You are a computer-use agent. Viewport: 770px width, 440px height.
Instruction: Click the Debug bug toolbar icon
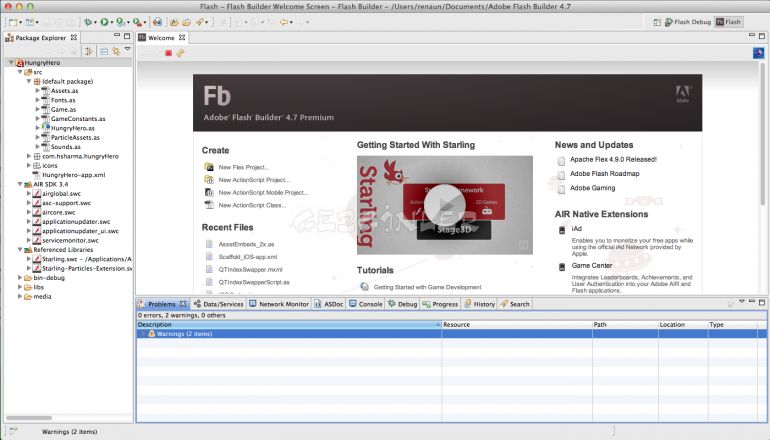(88, 22)
